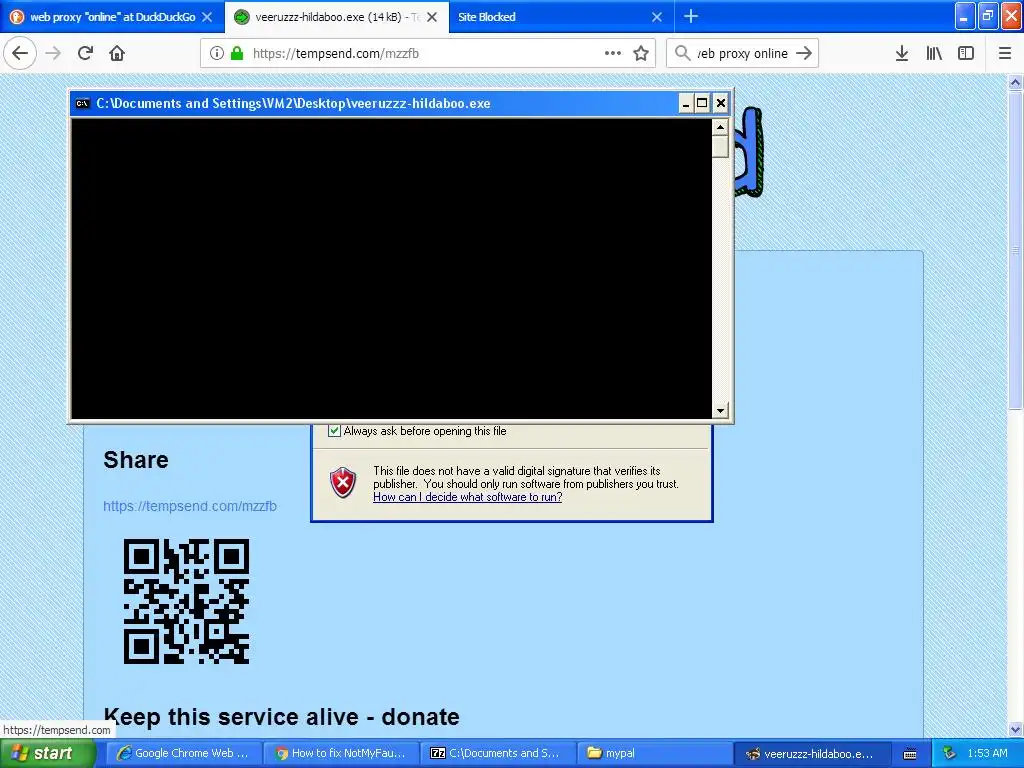Click the browser forward arrow
1024x768 pixels.
pyautogui.click(x=54, y=53)
